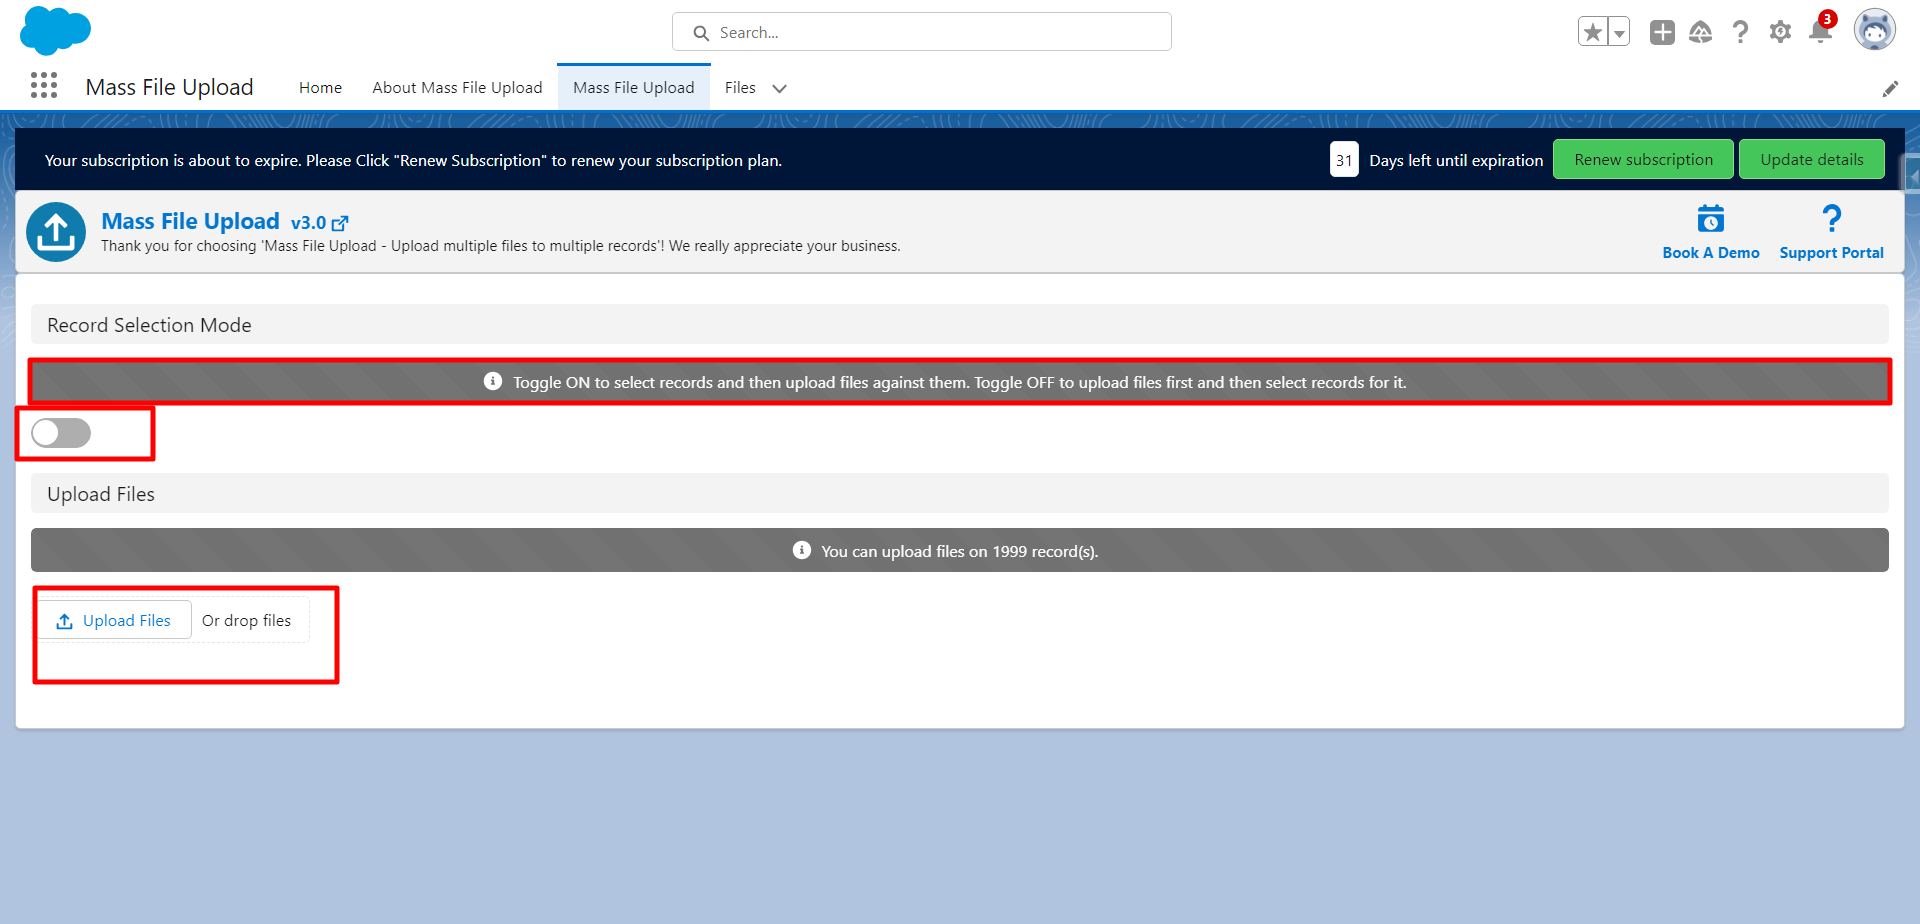Click info icon in toggle instructions banner
Screen dimensions: 1920x924
coord(493,381)
